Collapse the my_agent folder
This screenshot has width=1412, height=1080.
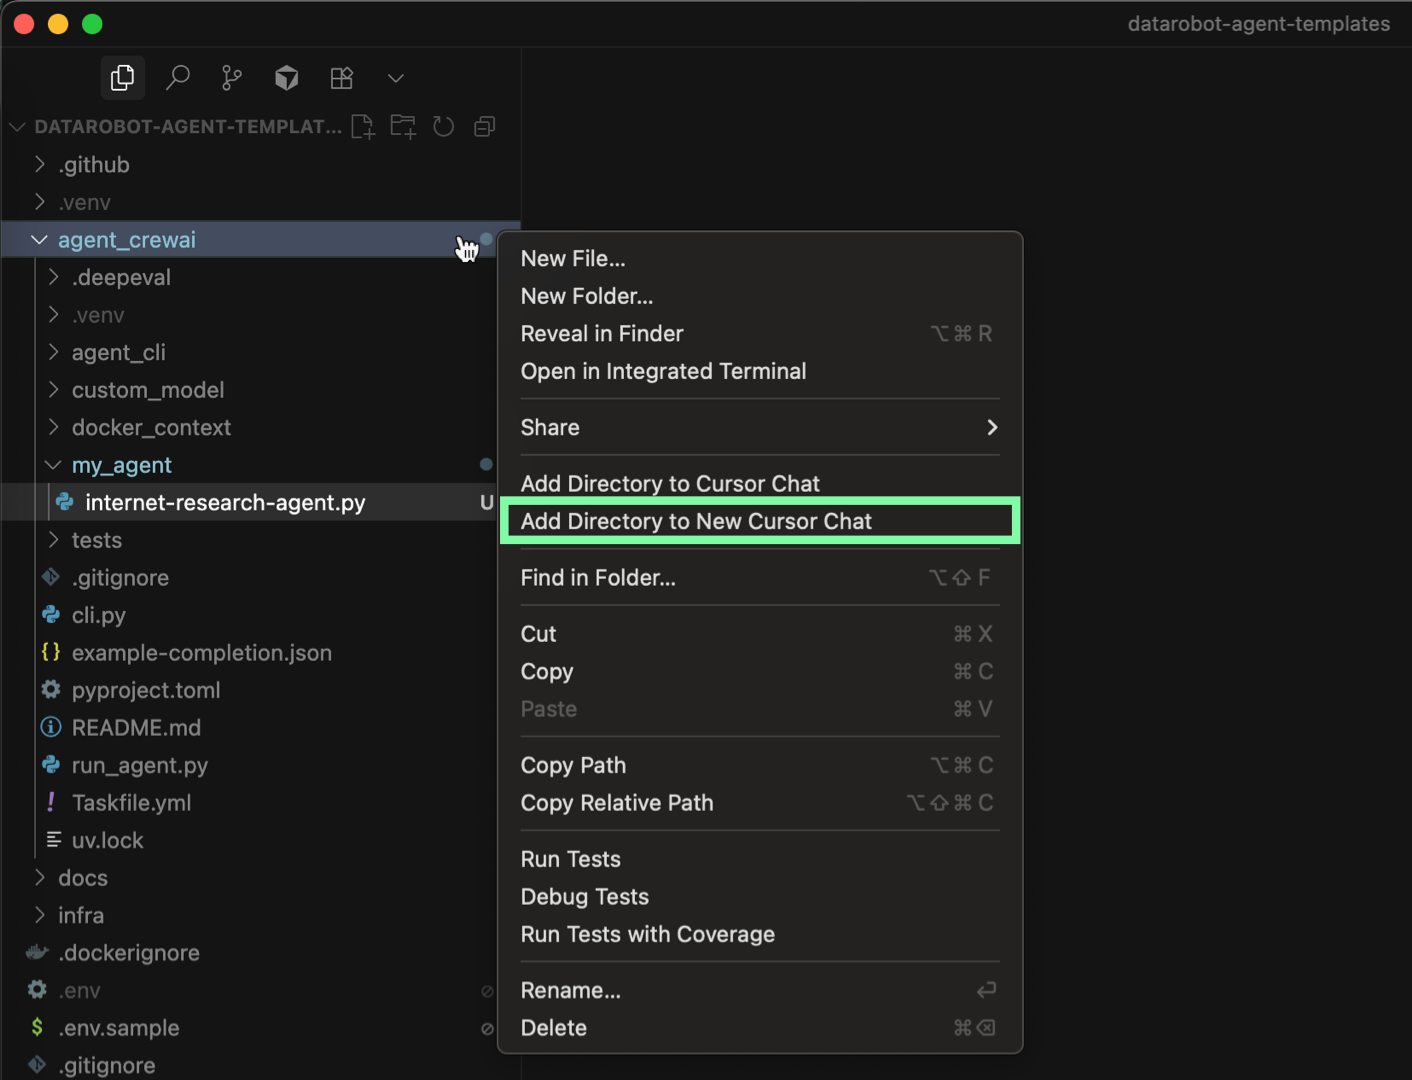click(x=121, y=465)
